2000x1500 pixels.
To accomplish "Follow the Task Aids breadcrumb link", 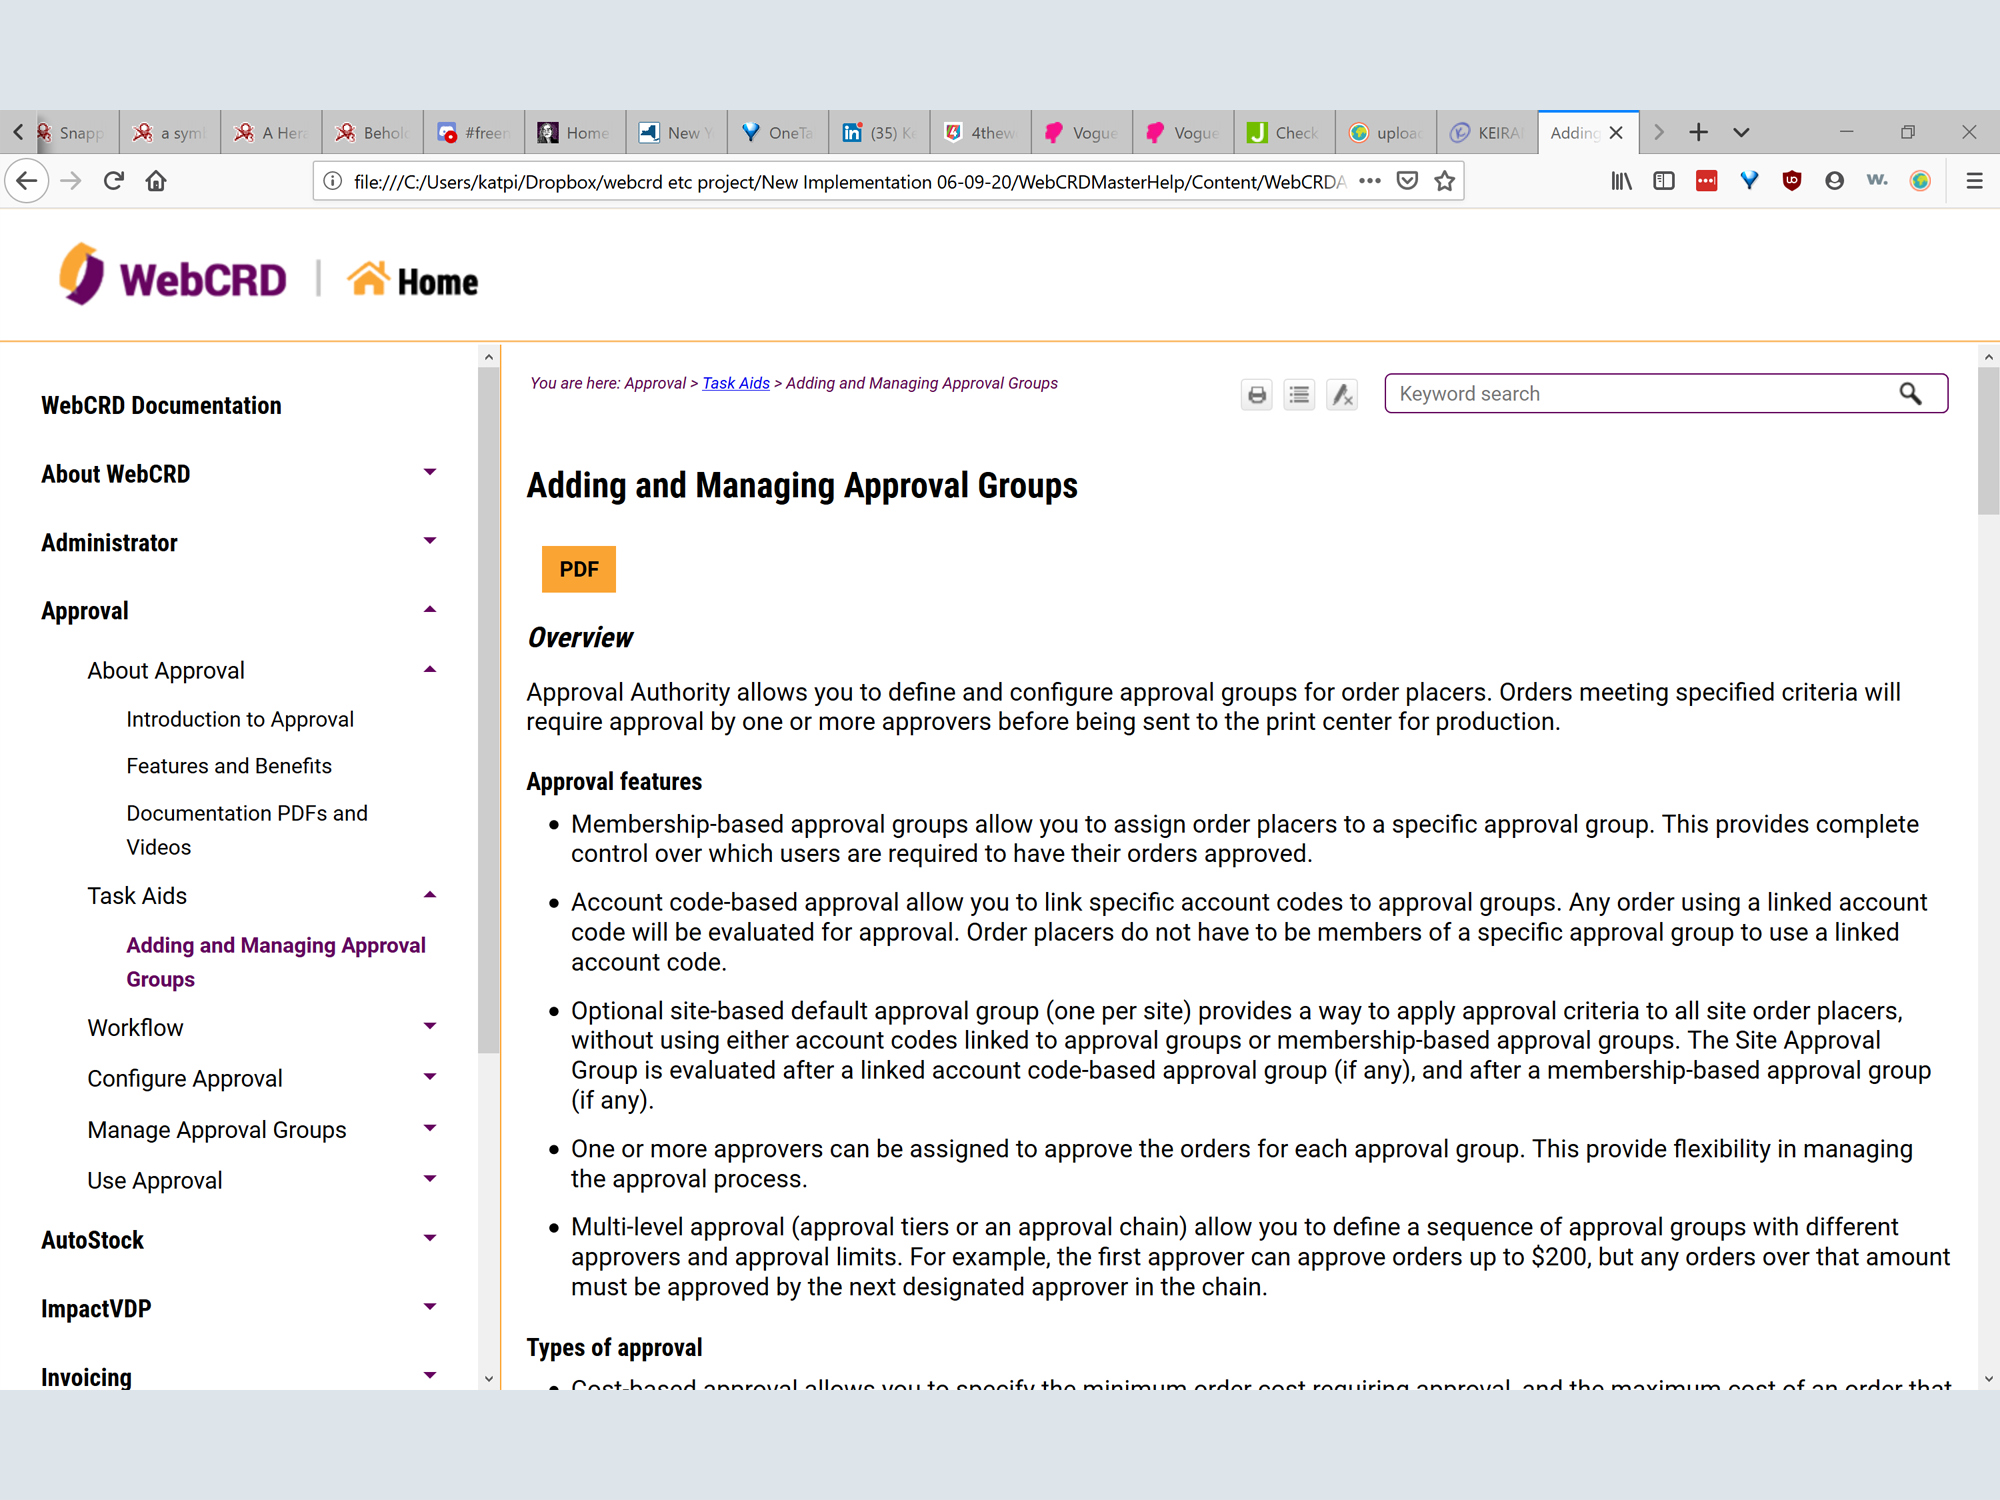I will point(736,383).
